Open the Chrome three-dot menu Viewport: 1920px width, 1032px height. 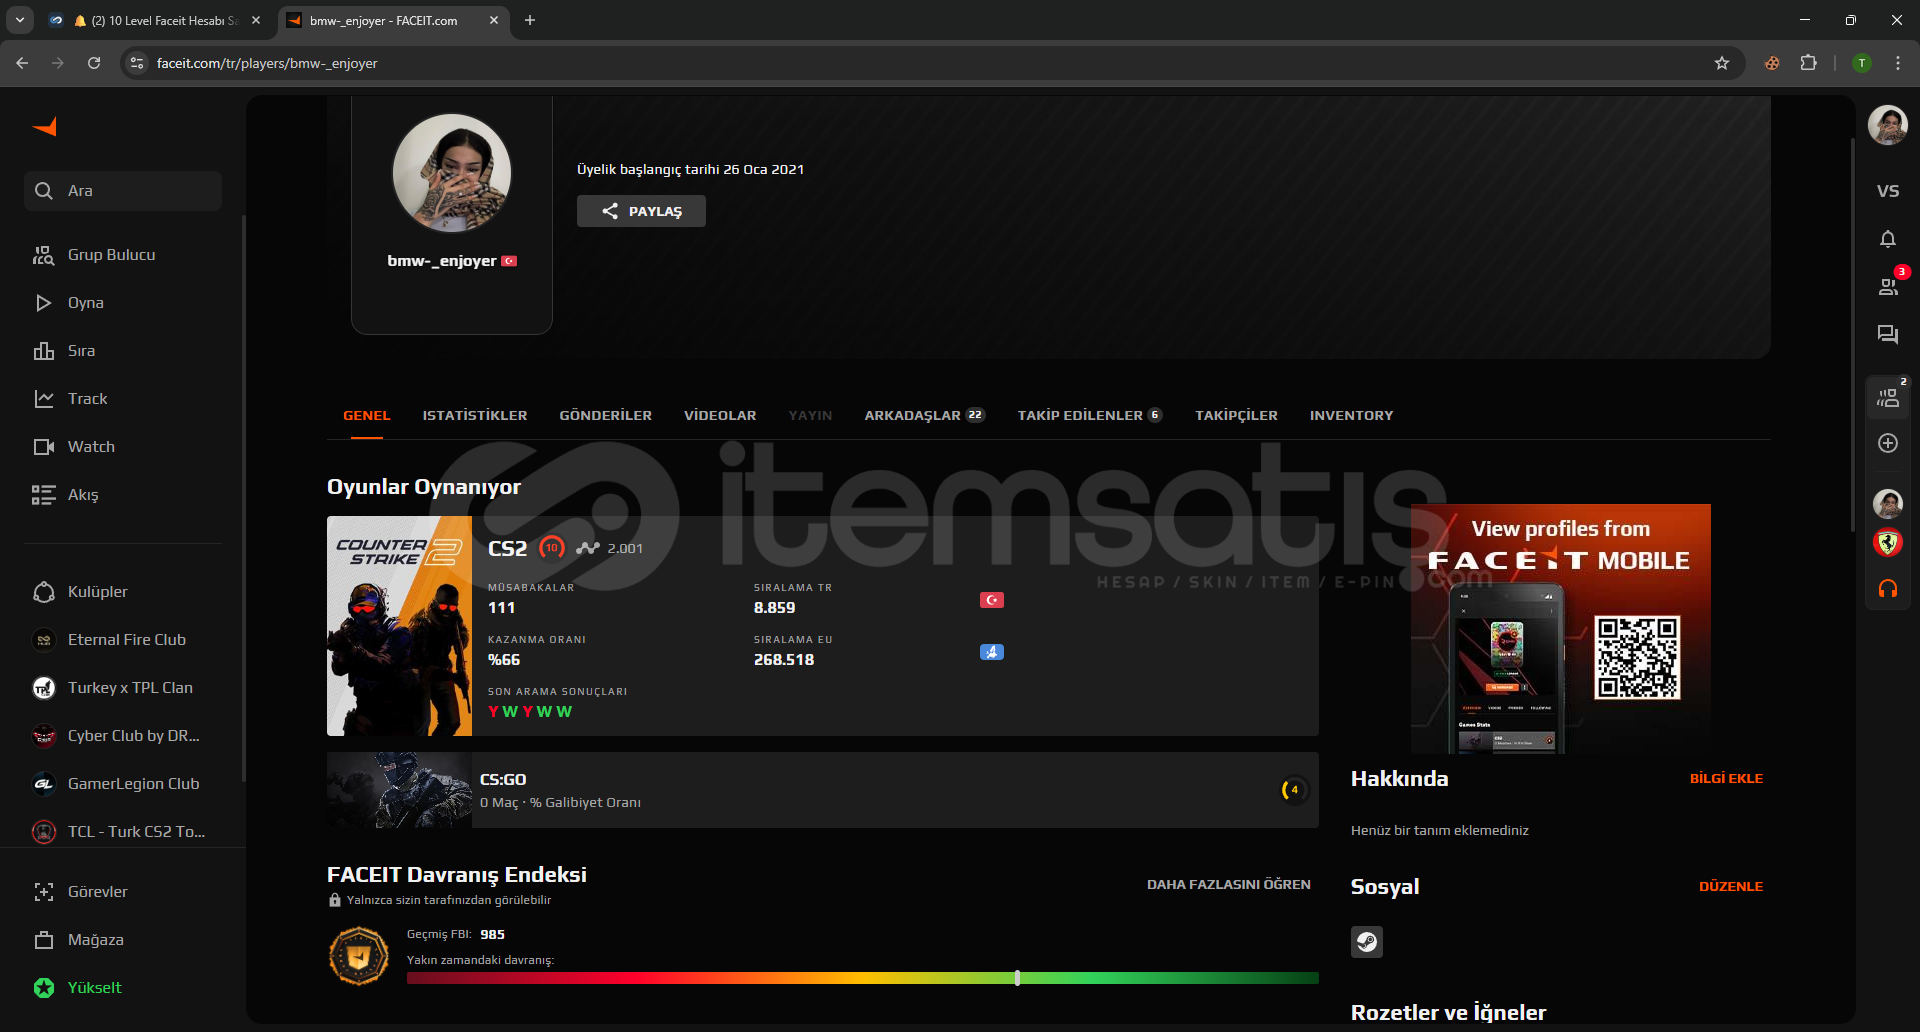(x=1898, y=63)
